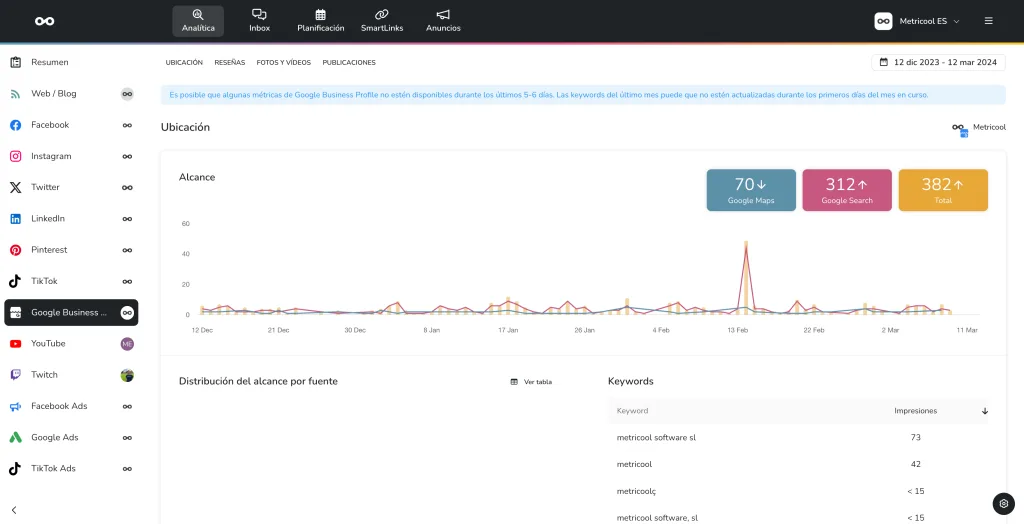Select 'metricool' keyword row
This screenshot has height=524, width=1024.
pyautogui.click(x=798, y=464)
